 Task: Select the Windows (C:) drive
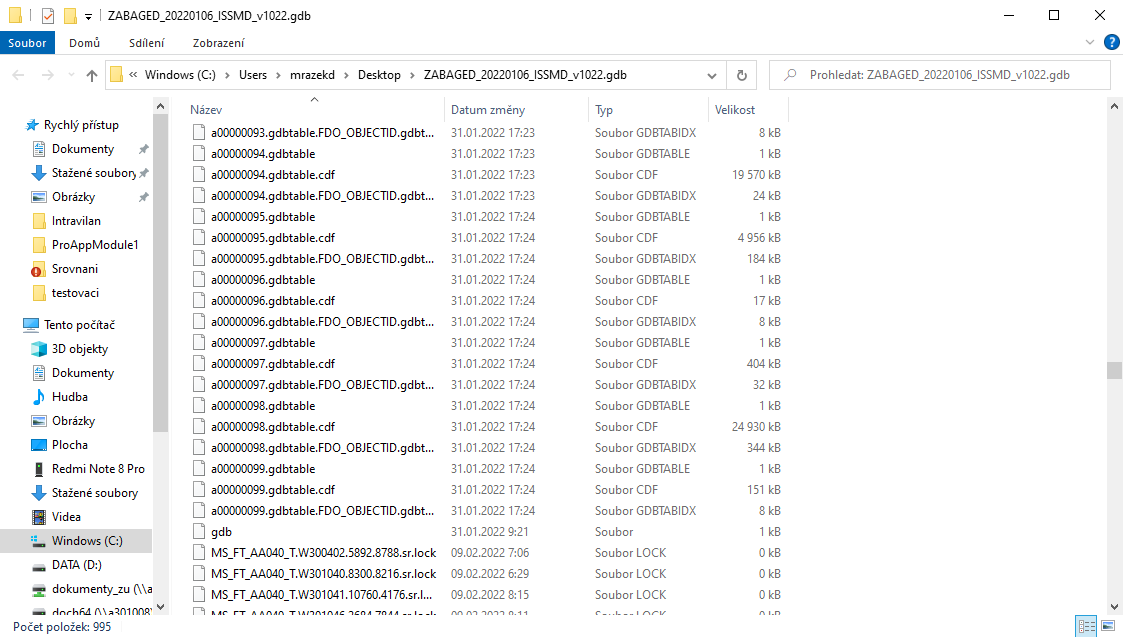(87, 541)
